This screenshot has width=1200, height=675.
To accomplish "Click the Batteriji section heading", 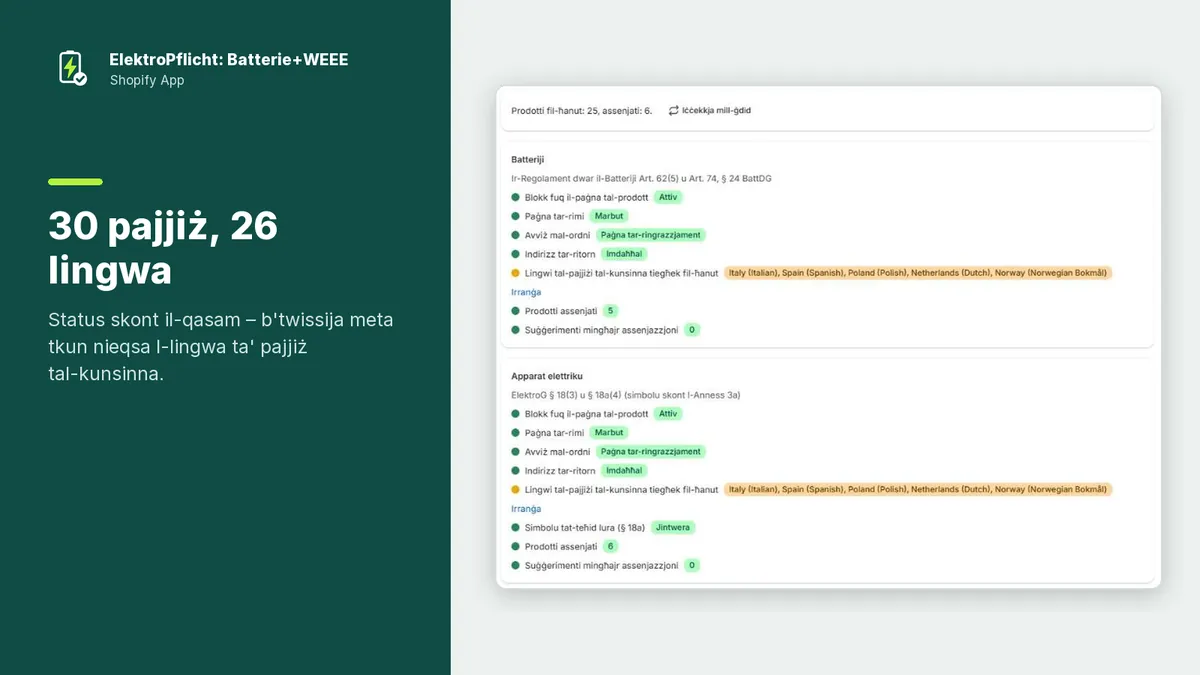I will pyautogui.click(x=528, y=160).
